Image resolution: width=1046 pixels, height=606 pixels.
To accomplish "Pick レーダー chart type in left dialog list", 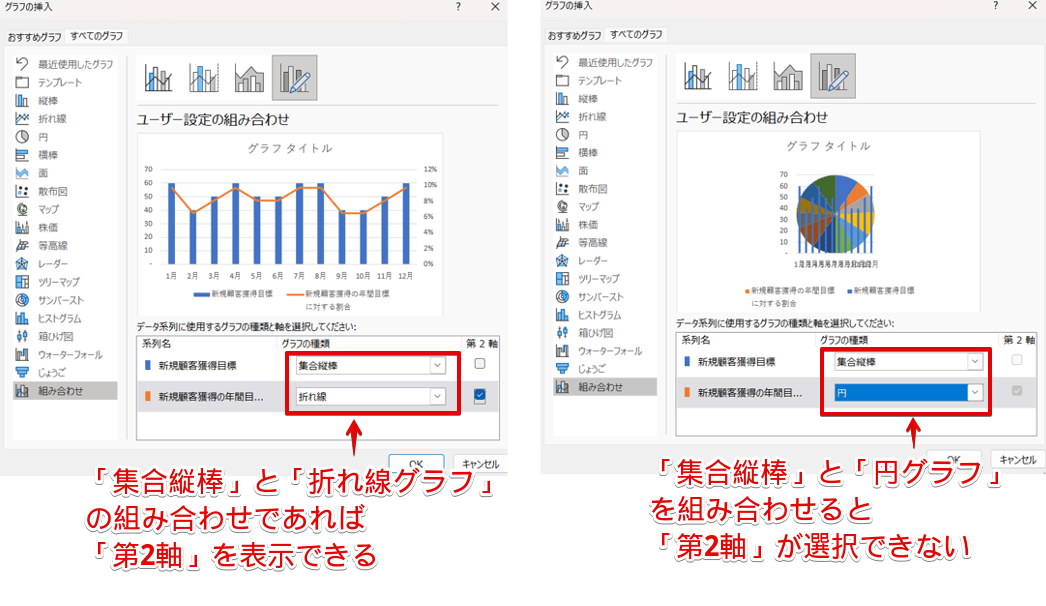I will pos(54,263).
